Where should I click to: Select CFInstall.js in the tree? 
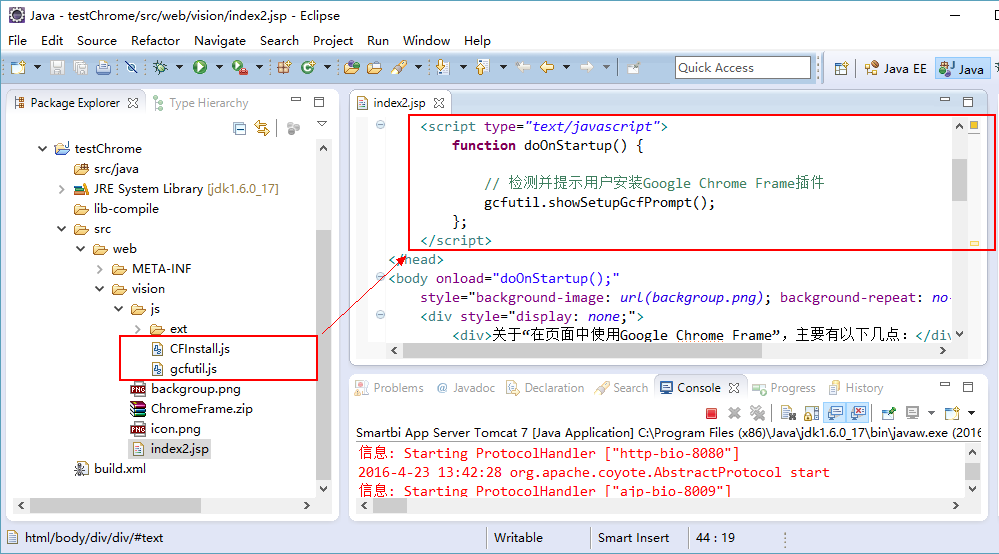[x=190, y=349]
